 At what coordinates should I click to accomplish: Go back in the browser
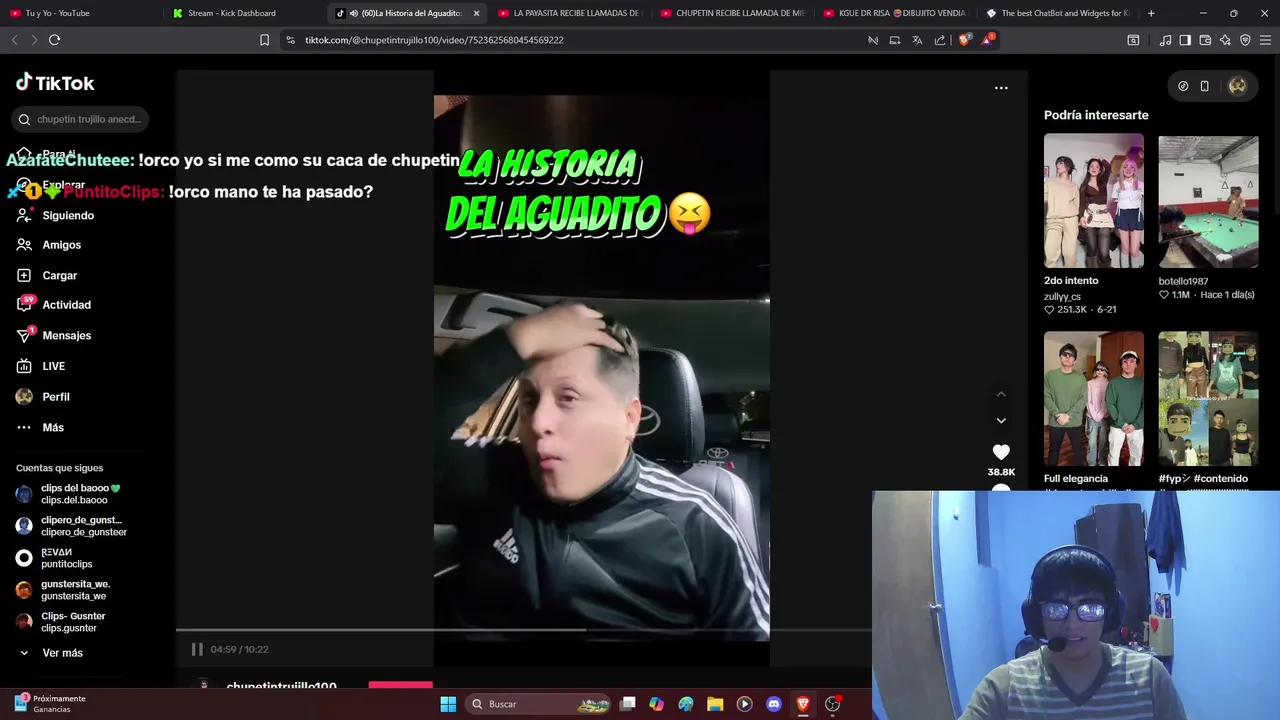point(14,40)
